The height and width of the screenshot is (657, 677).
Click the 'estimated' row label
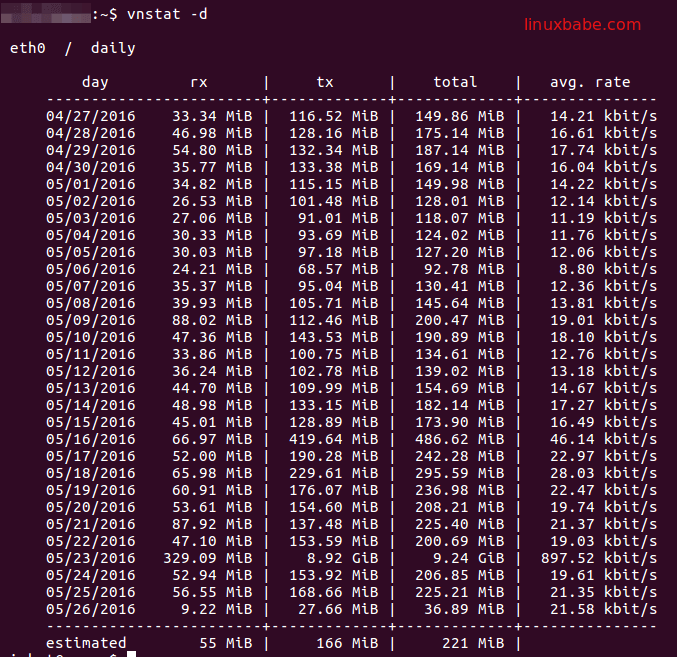point(86,643)
